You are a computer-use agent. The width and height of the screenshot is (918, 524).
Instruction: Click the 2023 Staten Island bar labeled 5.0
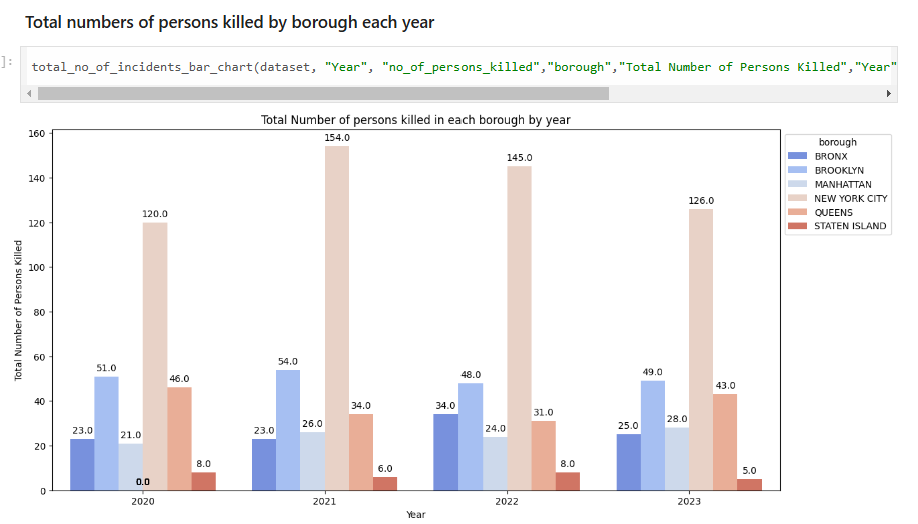[x=749, y=485]
